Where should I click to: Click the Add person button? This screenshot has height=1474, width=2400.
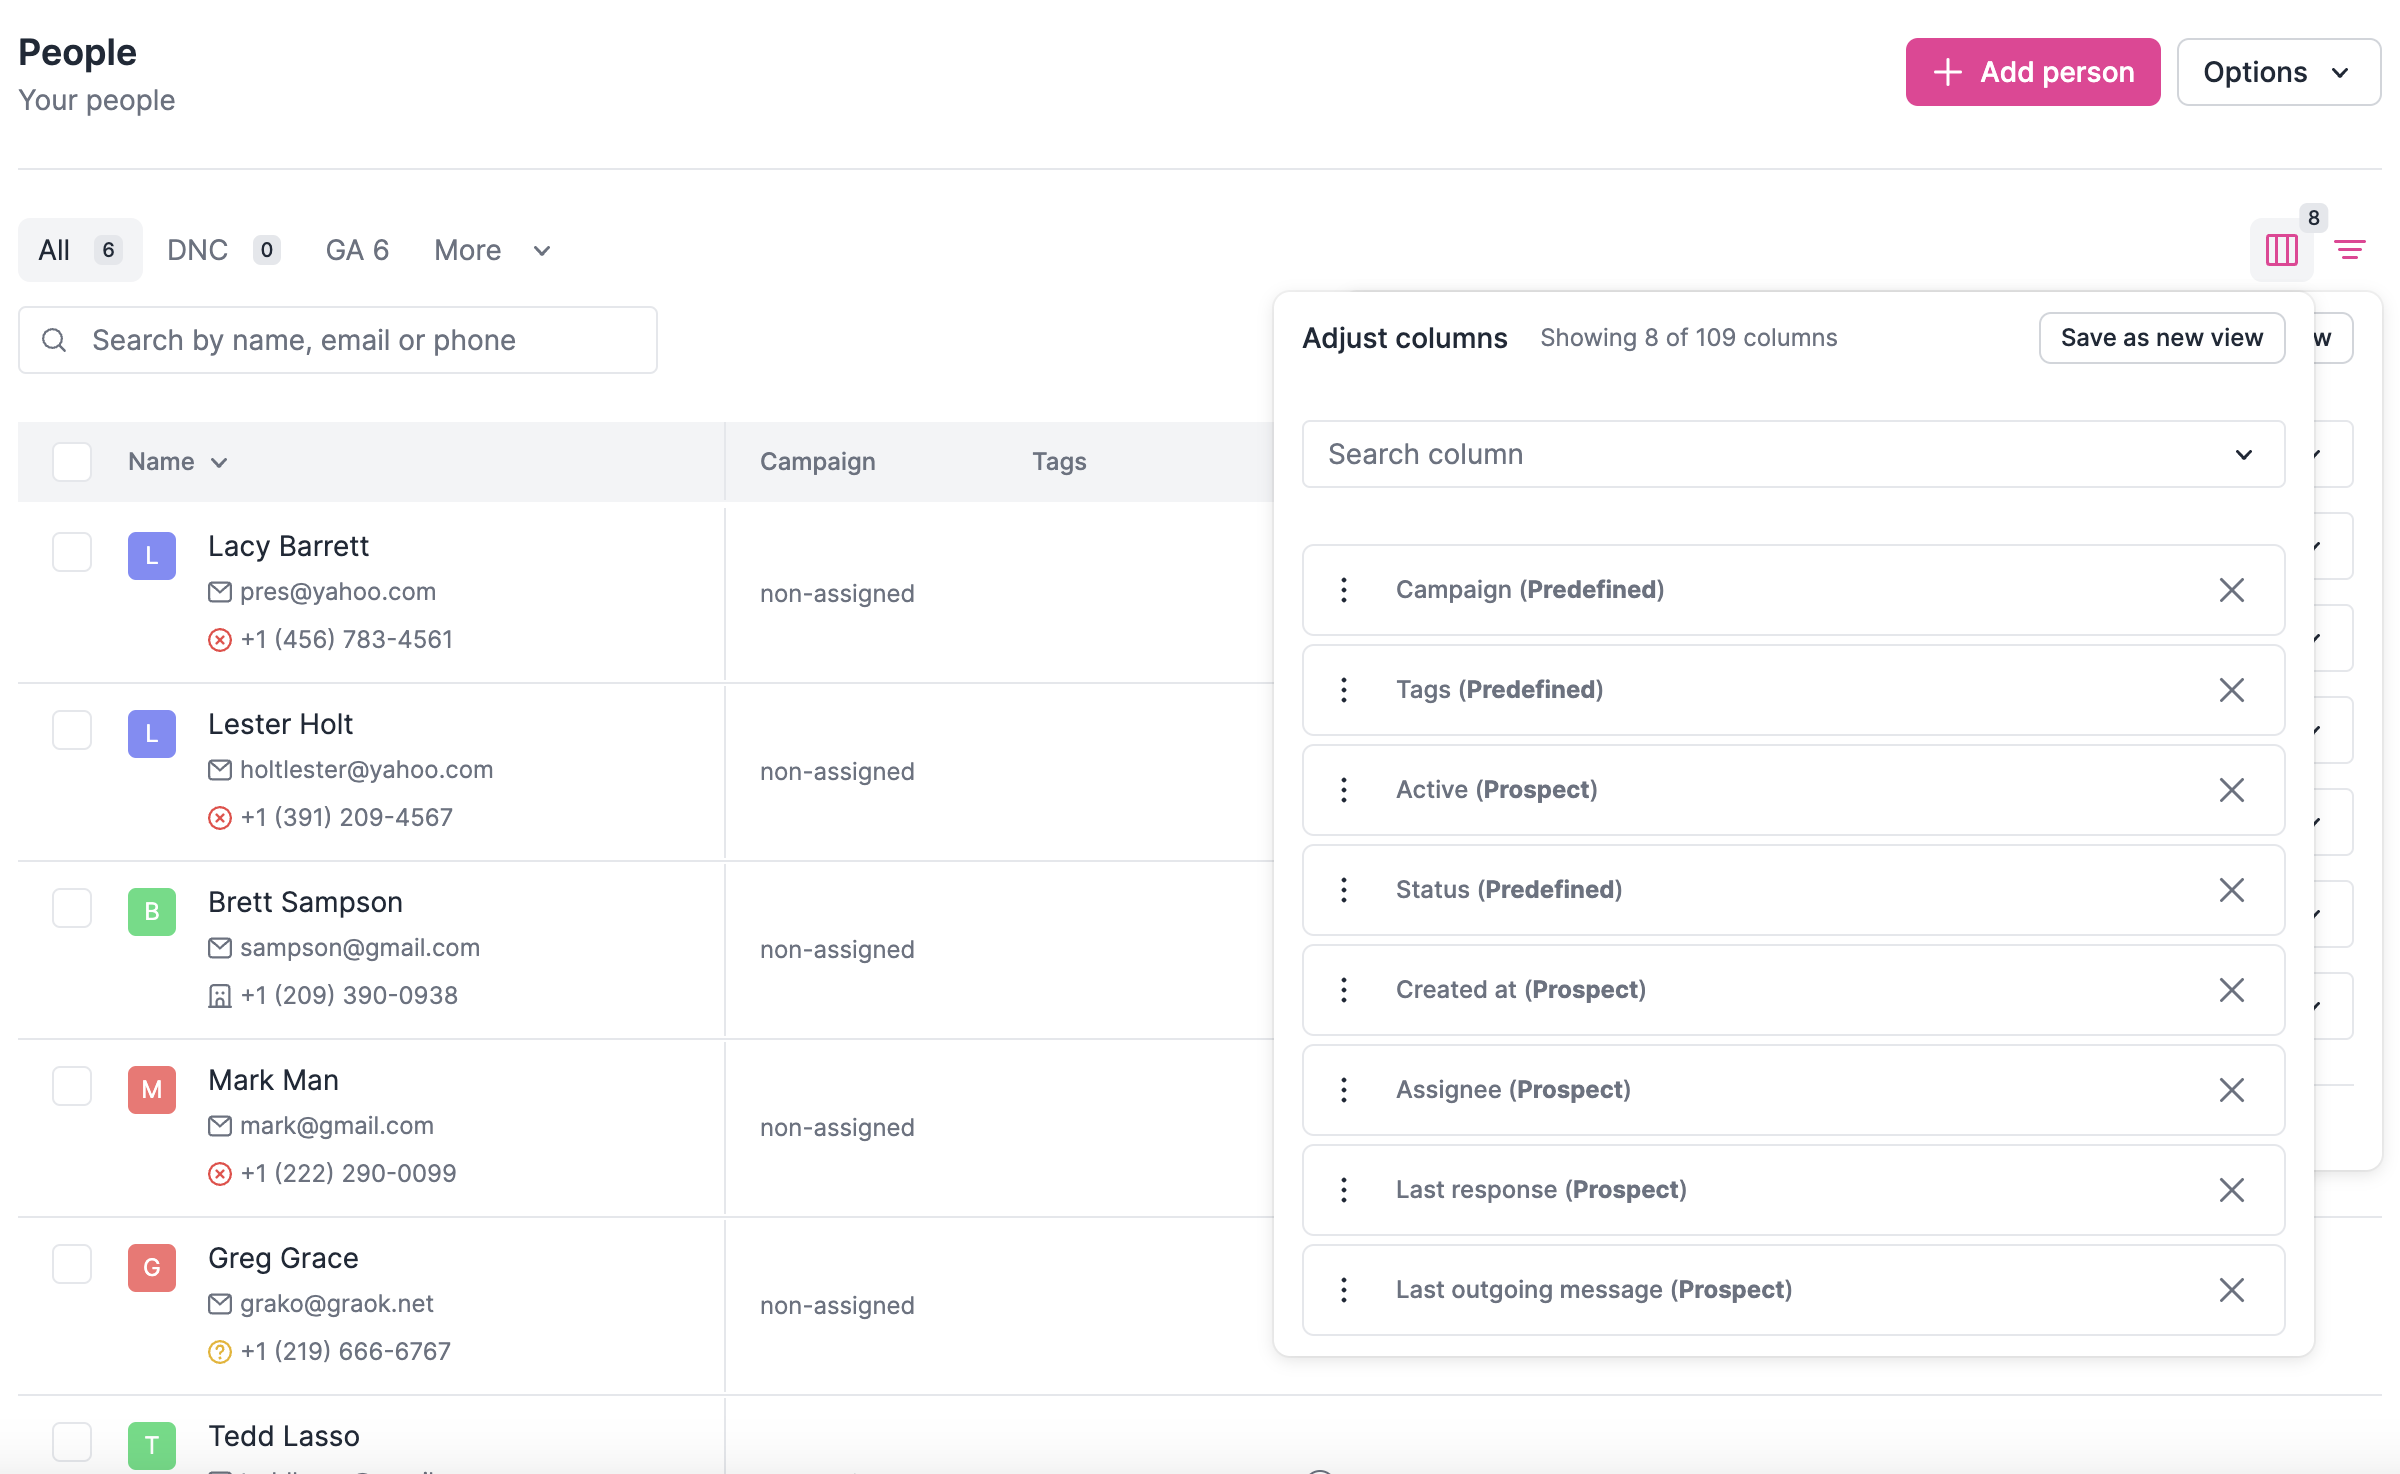pos(2032,71)
